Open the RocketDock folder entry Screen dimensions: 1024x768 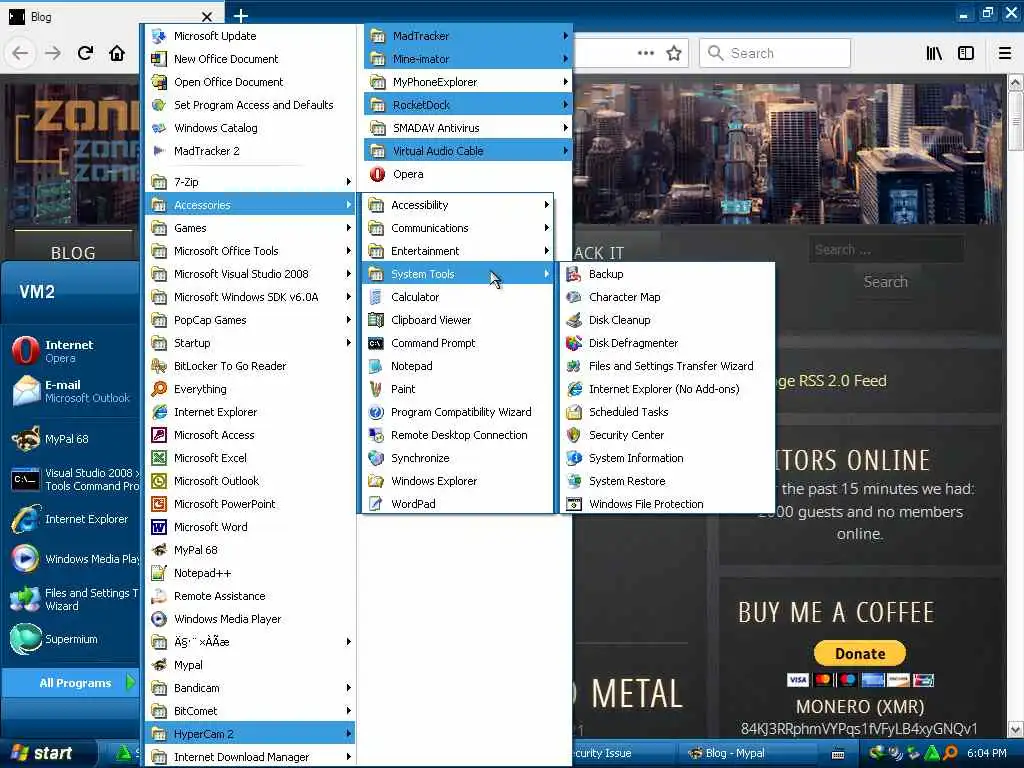(x=468, y=105)
